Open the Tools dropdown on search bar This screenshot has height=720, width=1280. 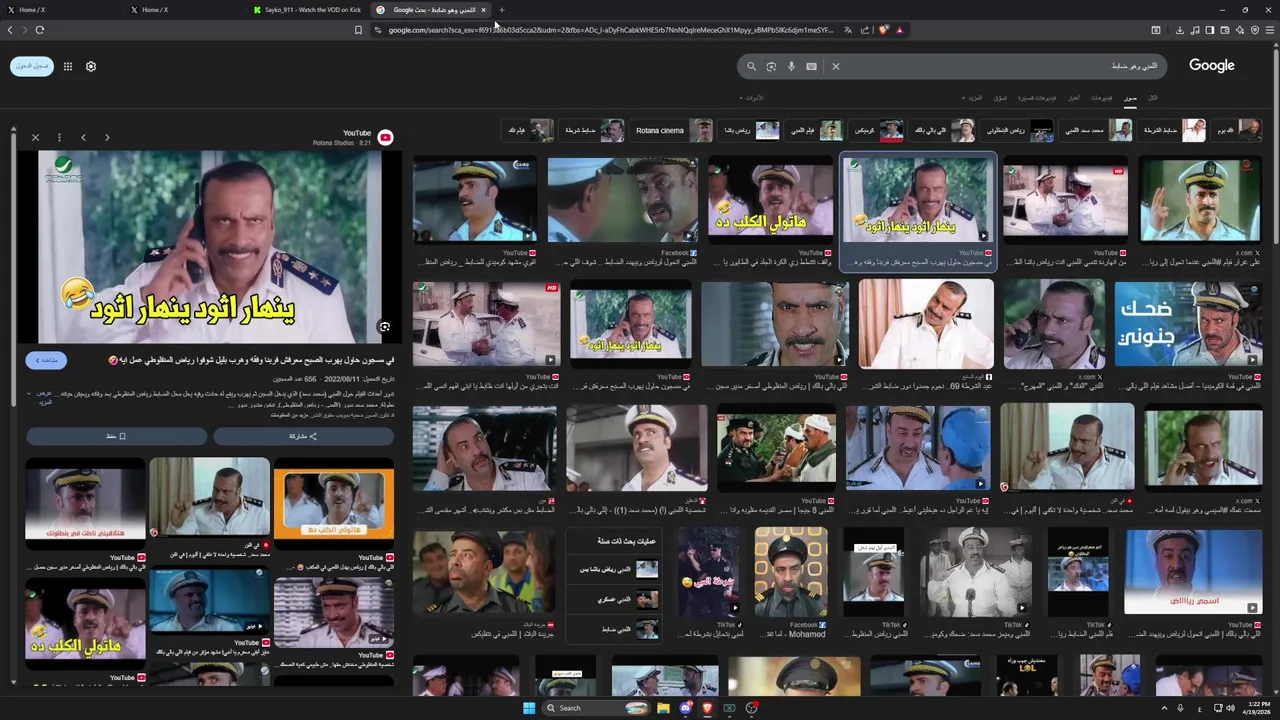pos(752,98)
